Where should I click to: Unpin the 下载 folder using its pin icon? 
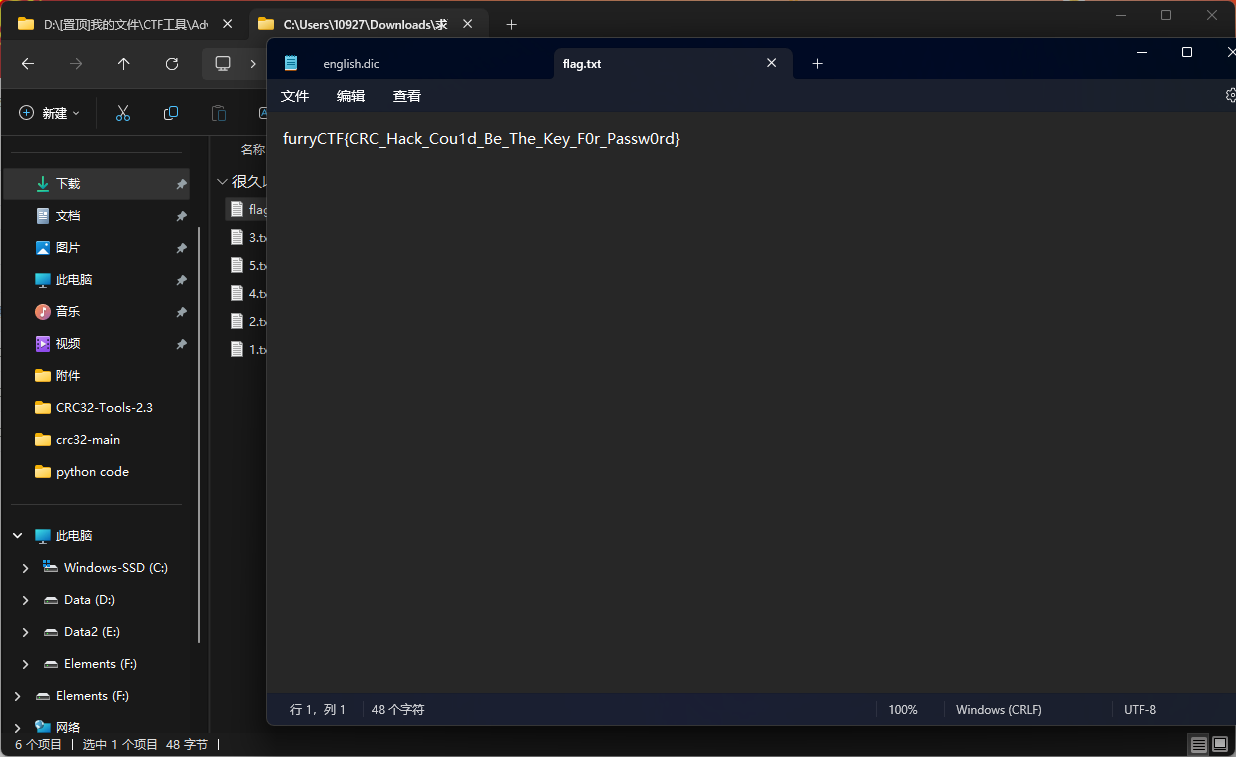[x=181, y=184]
